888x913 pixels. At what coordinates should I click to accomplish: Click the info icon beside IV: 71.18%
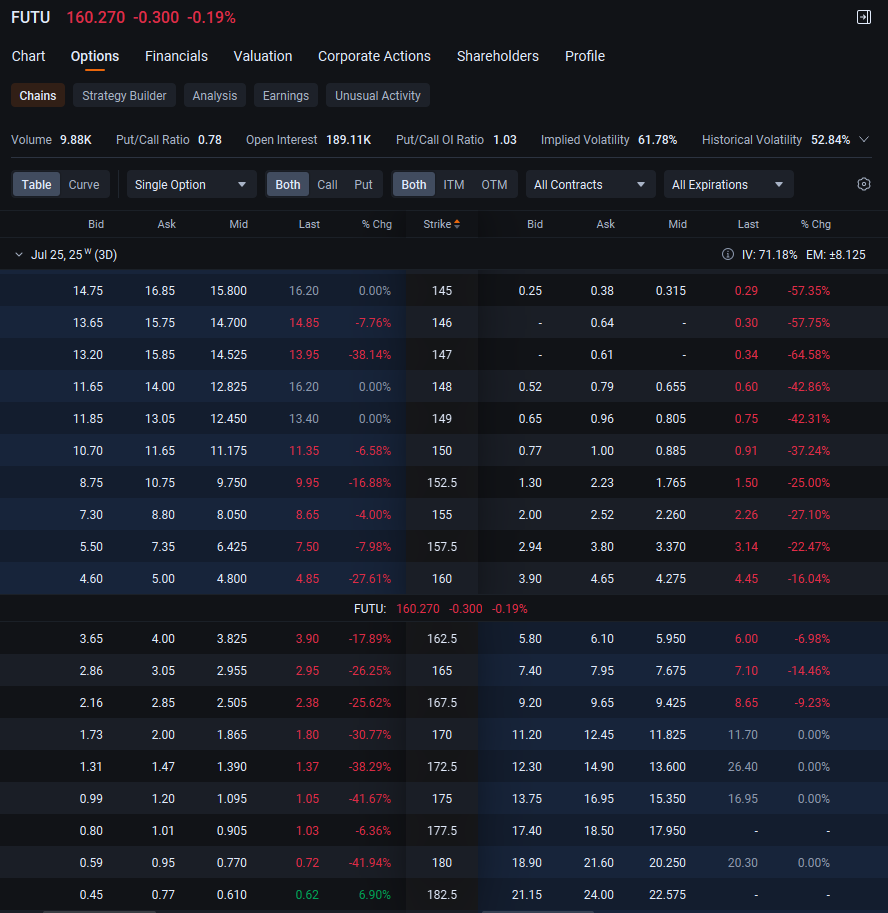pos(727,254)
